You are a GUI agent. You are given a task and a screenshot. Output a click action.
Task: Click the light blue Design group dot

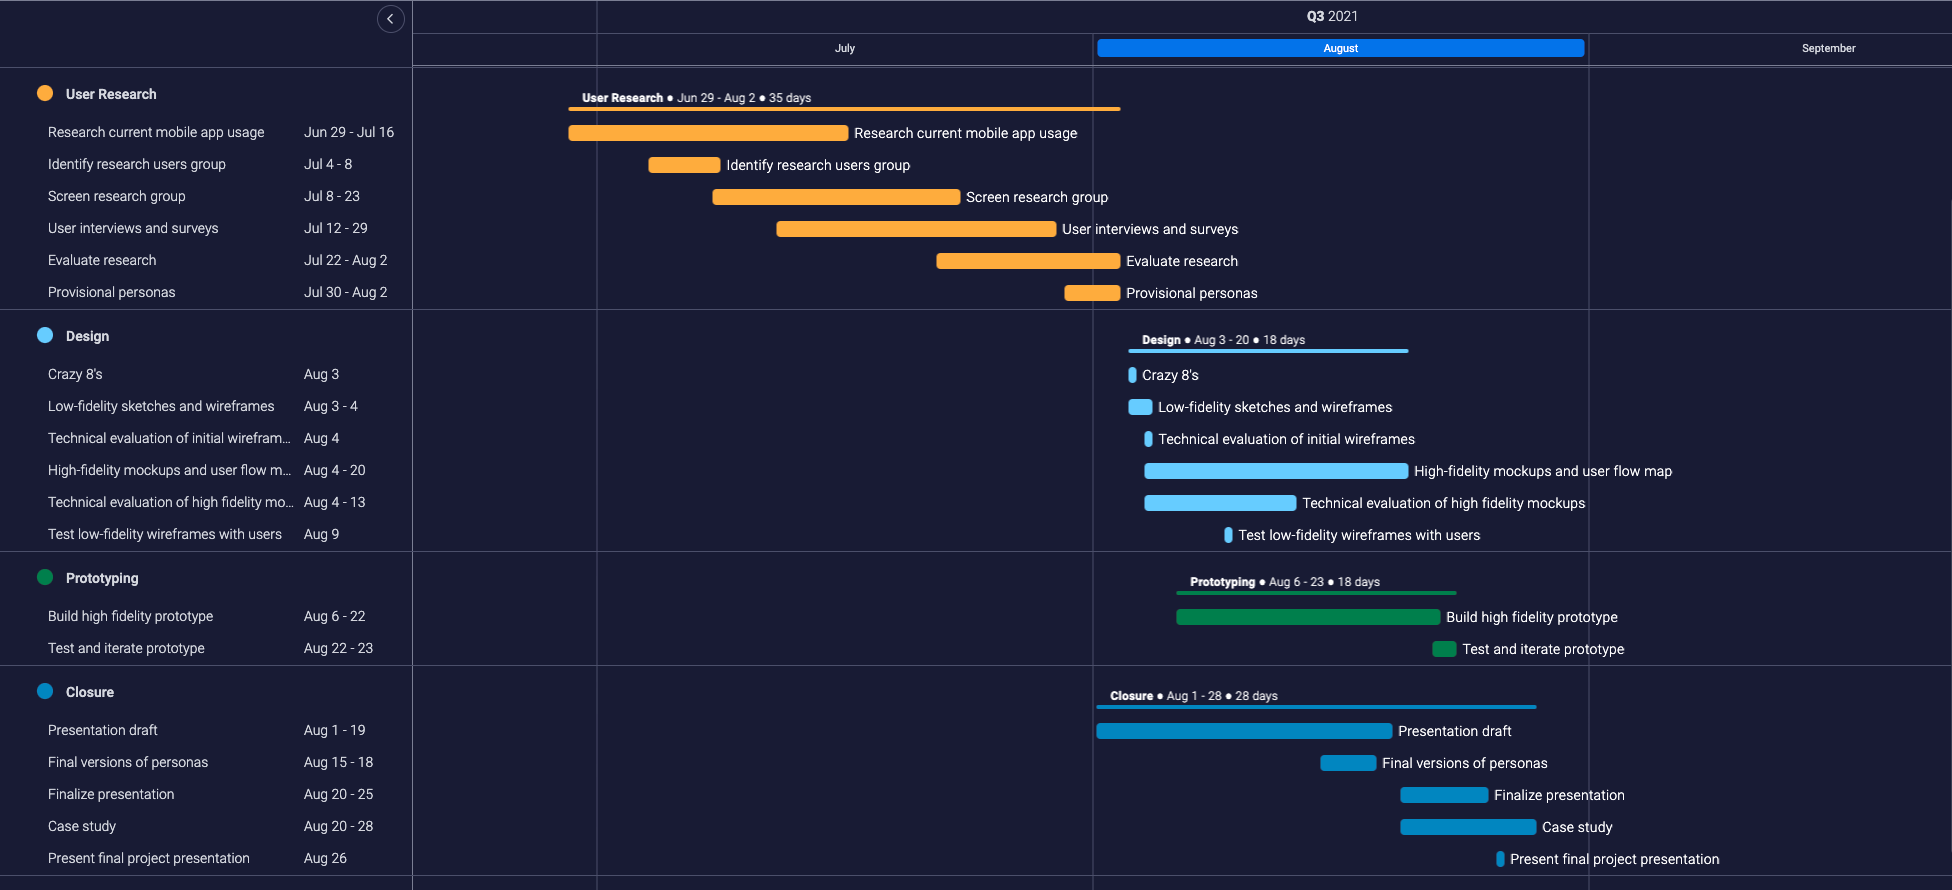pos(45,335)
